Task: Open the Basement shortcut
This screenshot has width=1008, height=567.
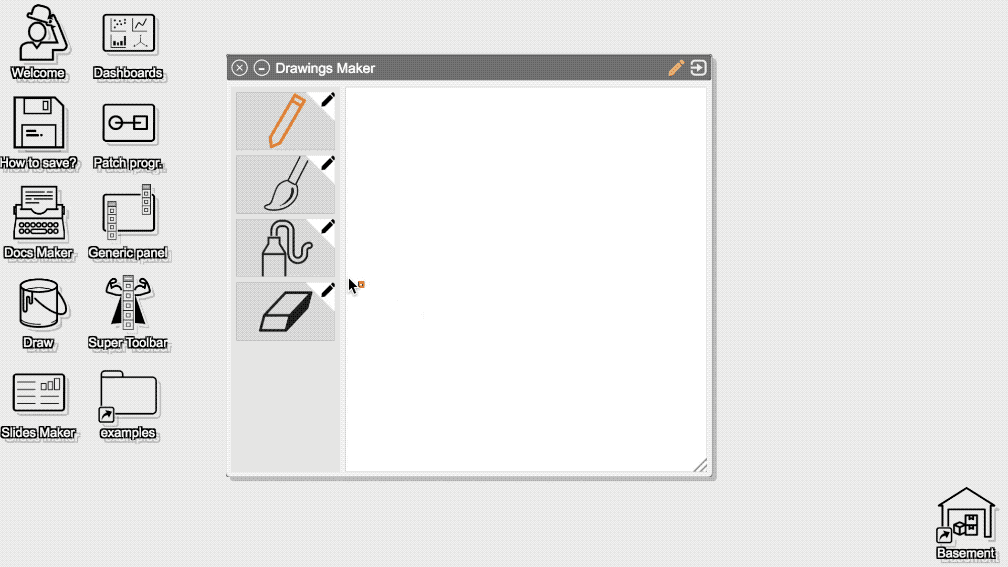Action: click(x=966, y=524)
